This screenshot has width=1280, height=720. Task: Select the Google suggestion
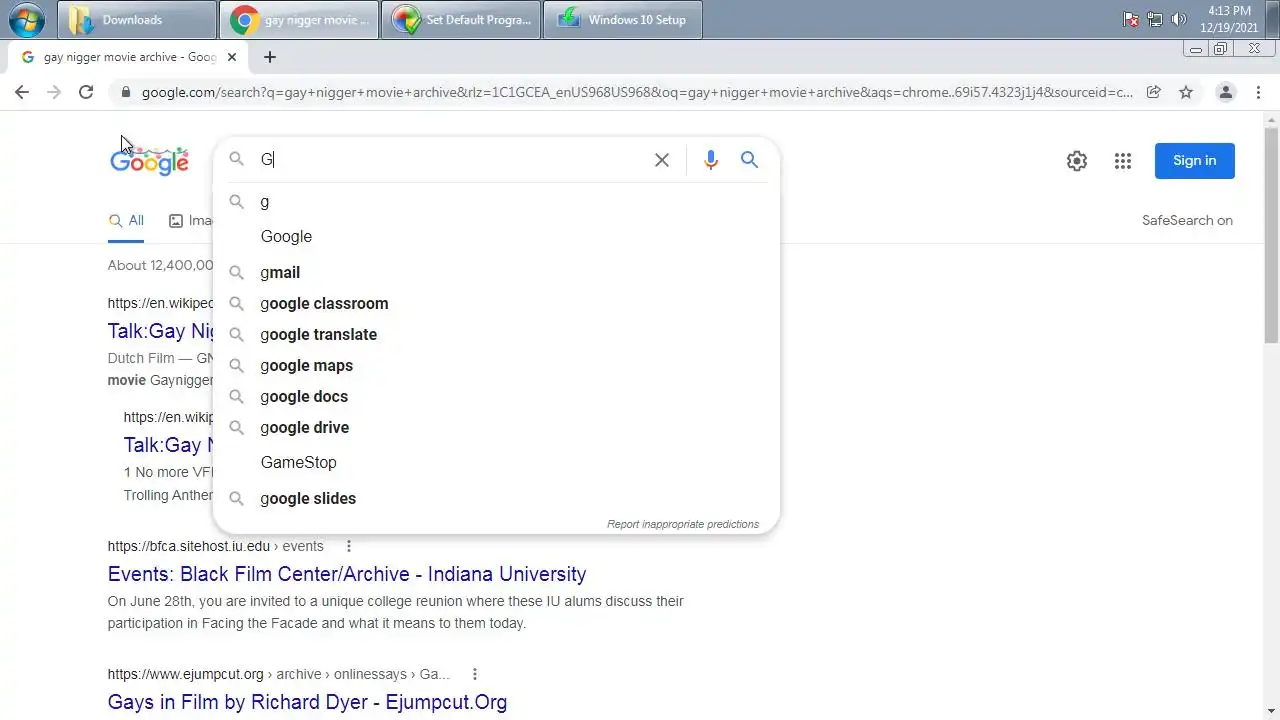click(x=496, y=237)
